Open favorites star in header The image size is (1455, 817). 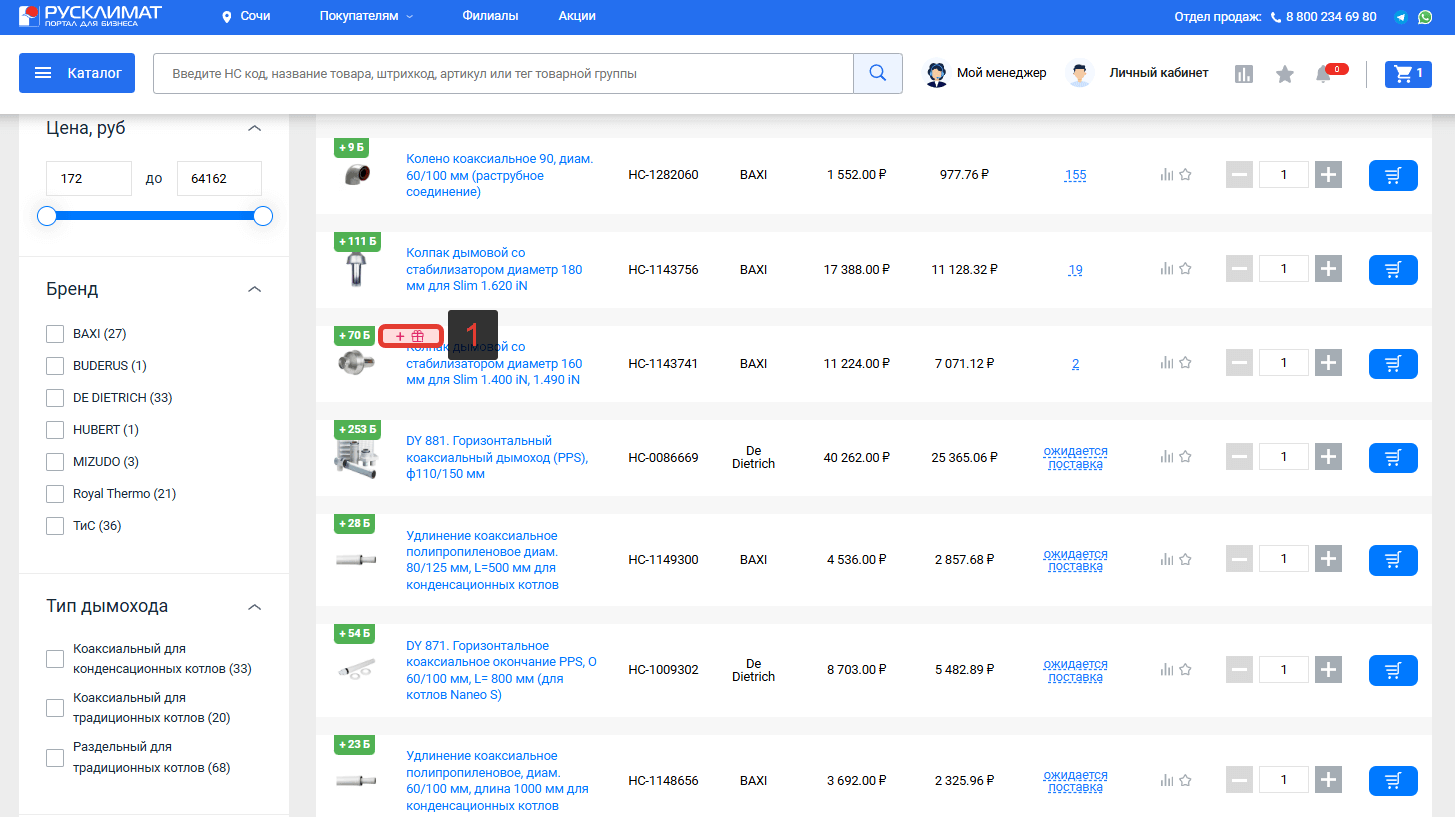tap(1285, 74)
